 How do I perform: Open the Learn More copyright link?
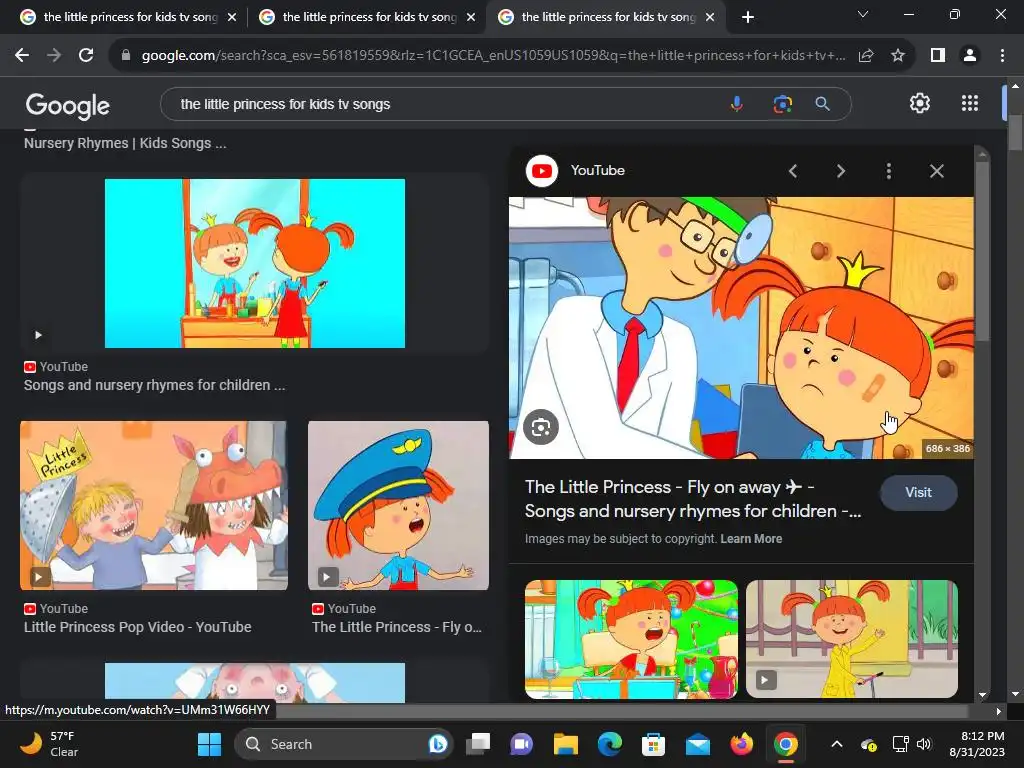[x=751, y=539]
